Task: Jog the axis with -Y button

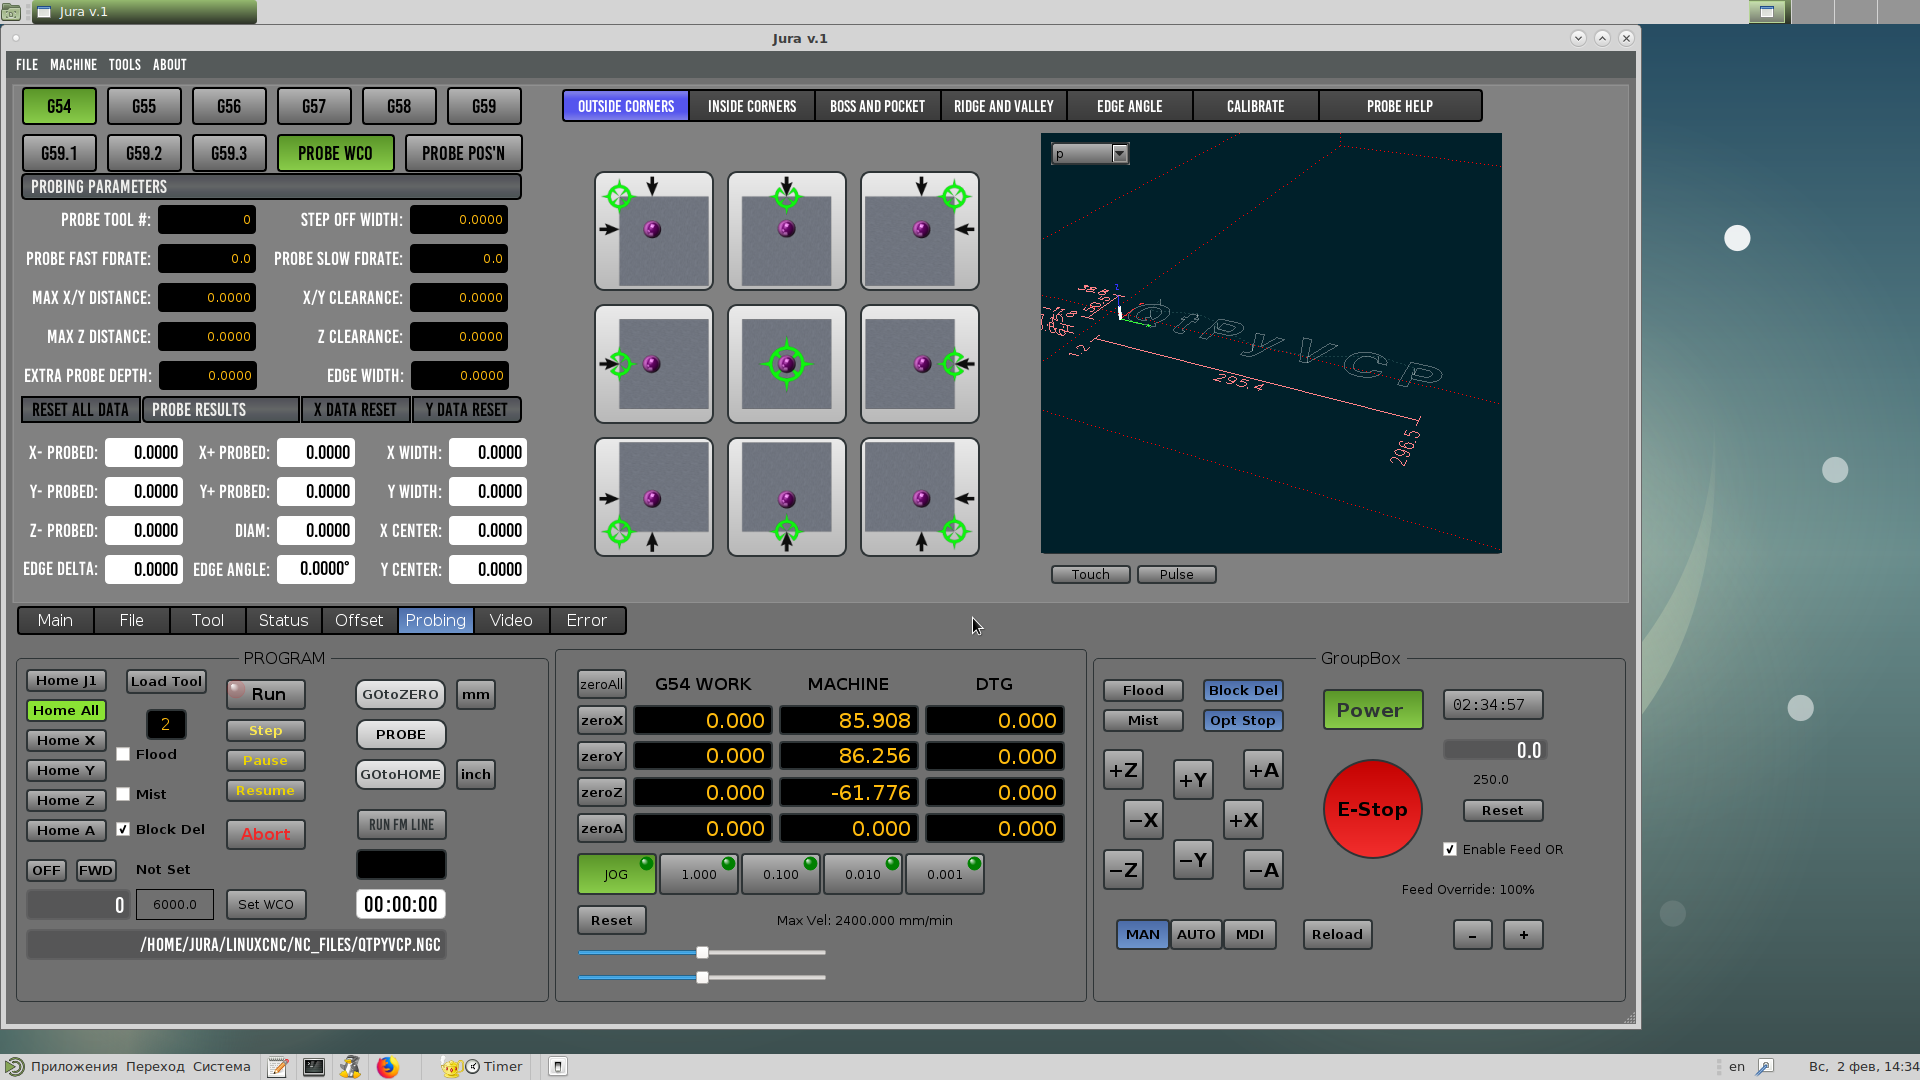Action: point(1193,860)
